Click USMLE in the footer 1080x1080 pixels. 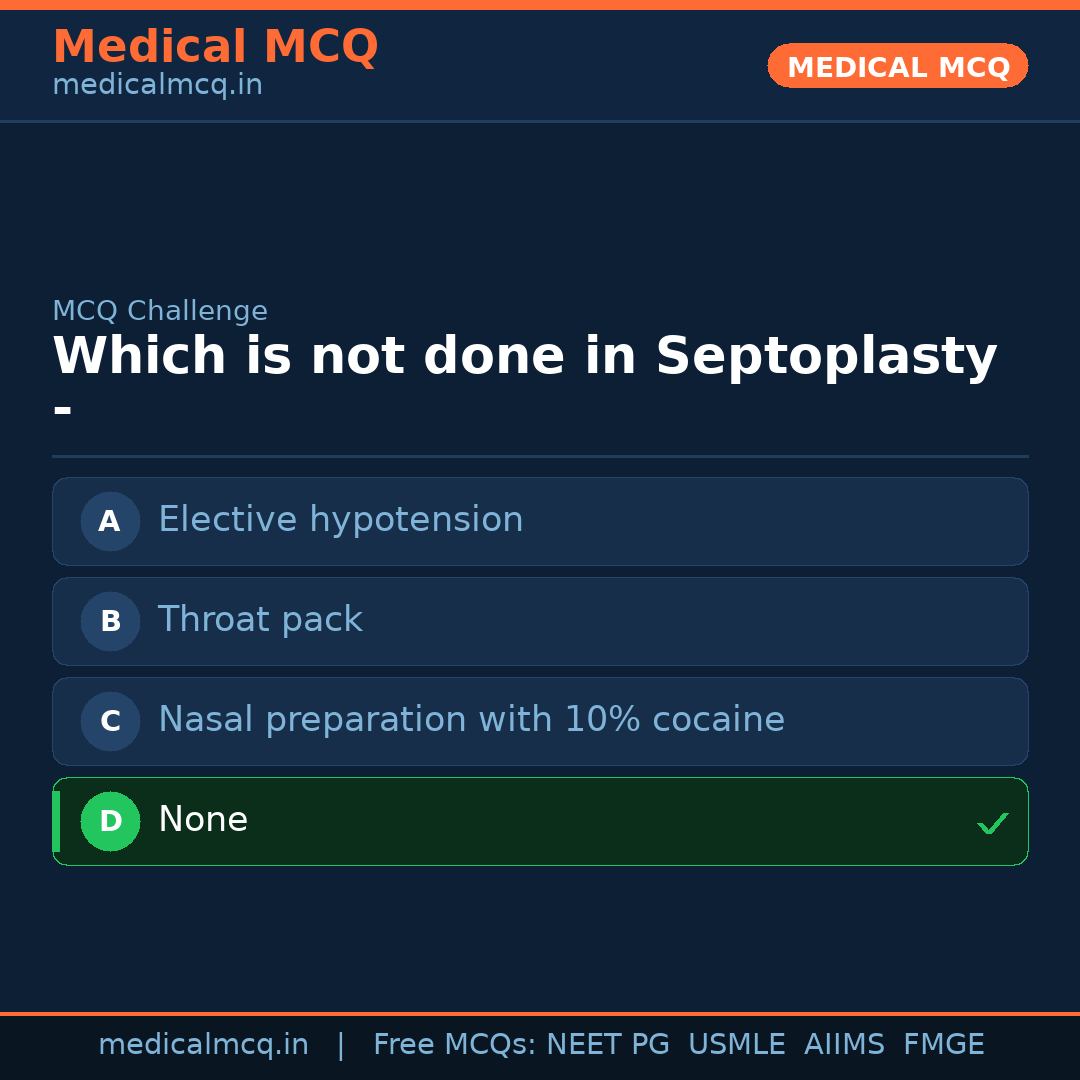coord(736,1045)
